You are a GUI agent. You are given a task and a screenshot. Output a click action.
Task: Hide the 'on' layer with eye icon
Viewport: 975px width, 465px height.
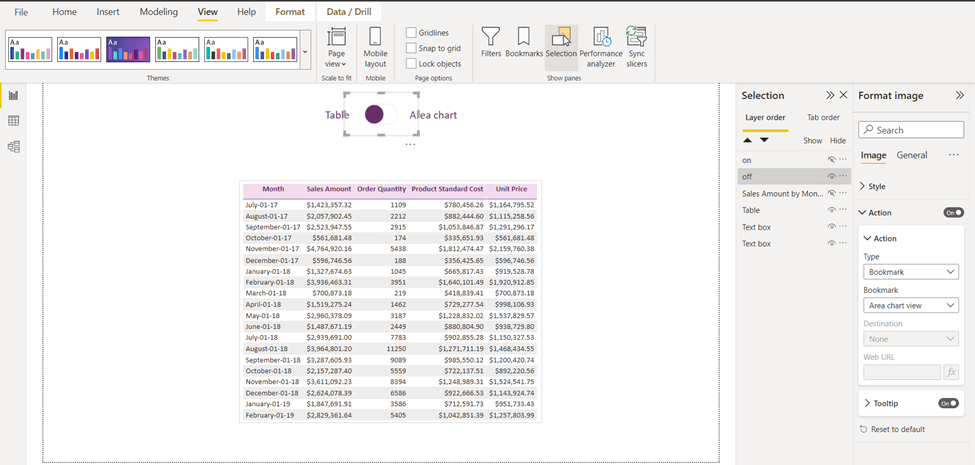pos(831,160)
